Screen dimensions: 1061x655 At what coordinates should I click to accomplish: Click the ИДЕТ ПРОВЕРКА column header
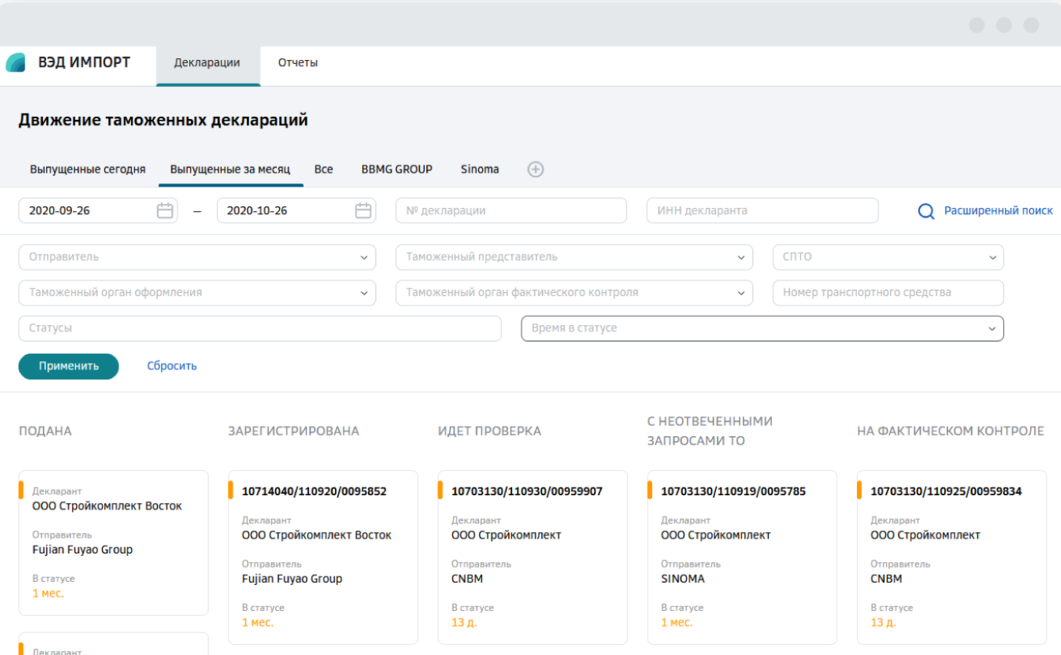(x=489, y=431)
